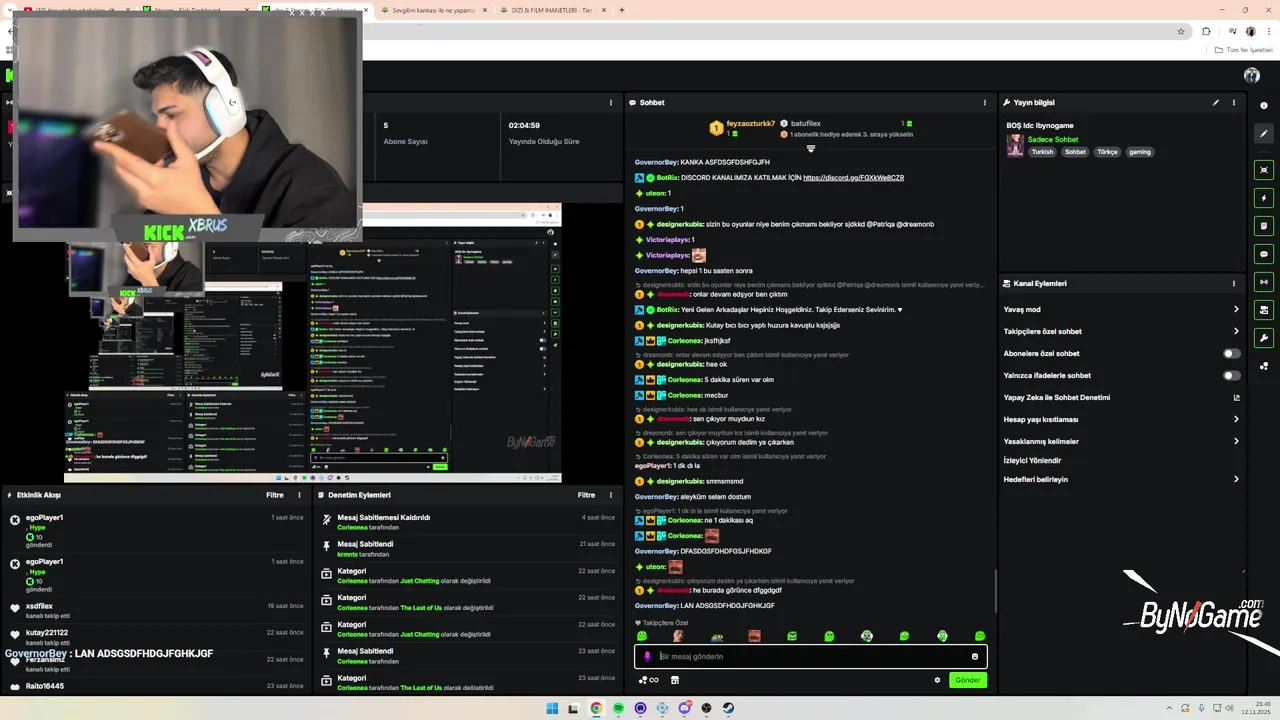This screenshot has height=720, width=1280.
Task: Open the Kanal Eylemleri three-dot menu
Action: (x=1234, y=283)
